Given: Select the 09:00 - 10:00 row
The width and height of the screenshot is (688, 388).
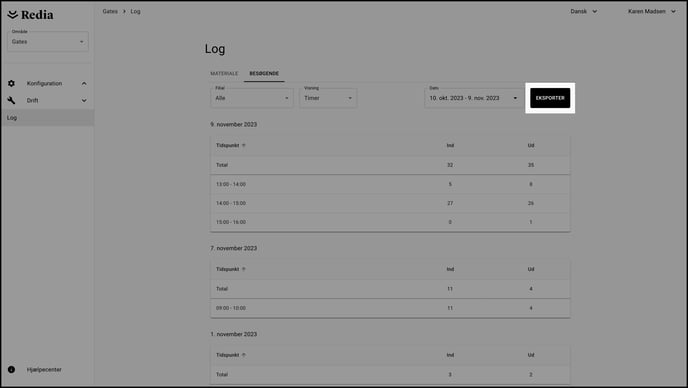Looking at the screenshot, I should pyautogui.click(x=390, y=308).
